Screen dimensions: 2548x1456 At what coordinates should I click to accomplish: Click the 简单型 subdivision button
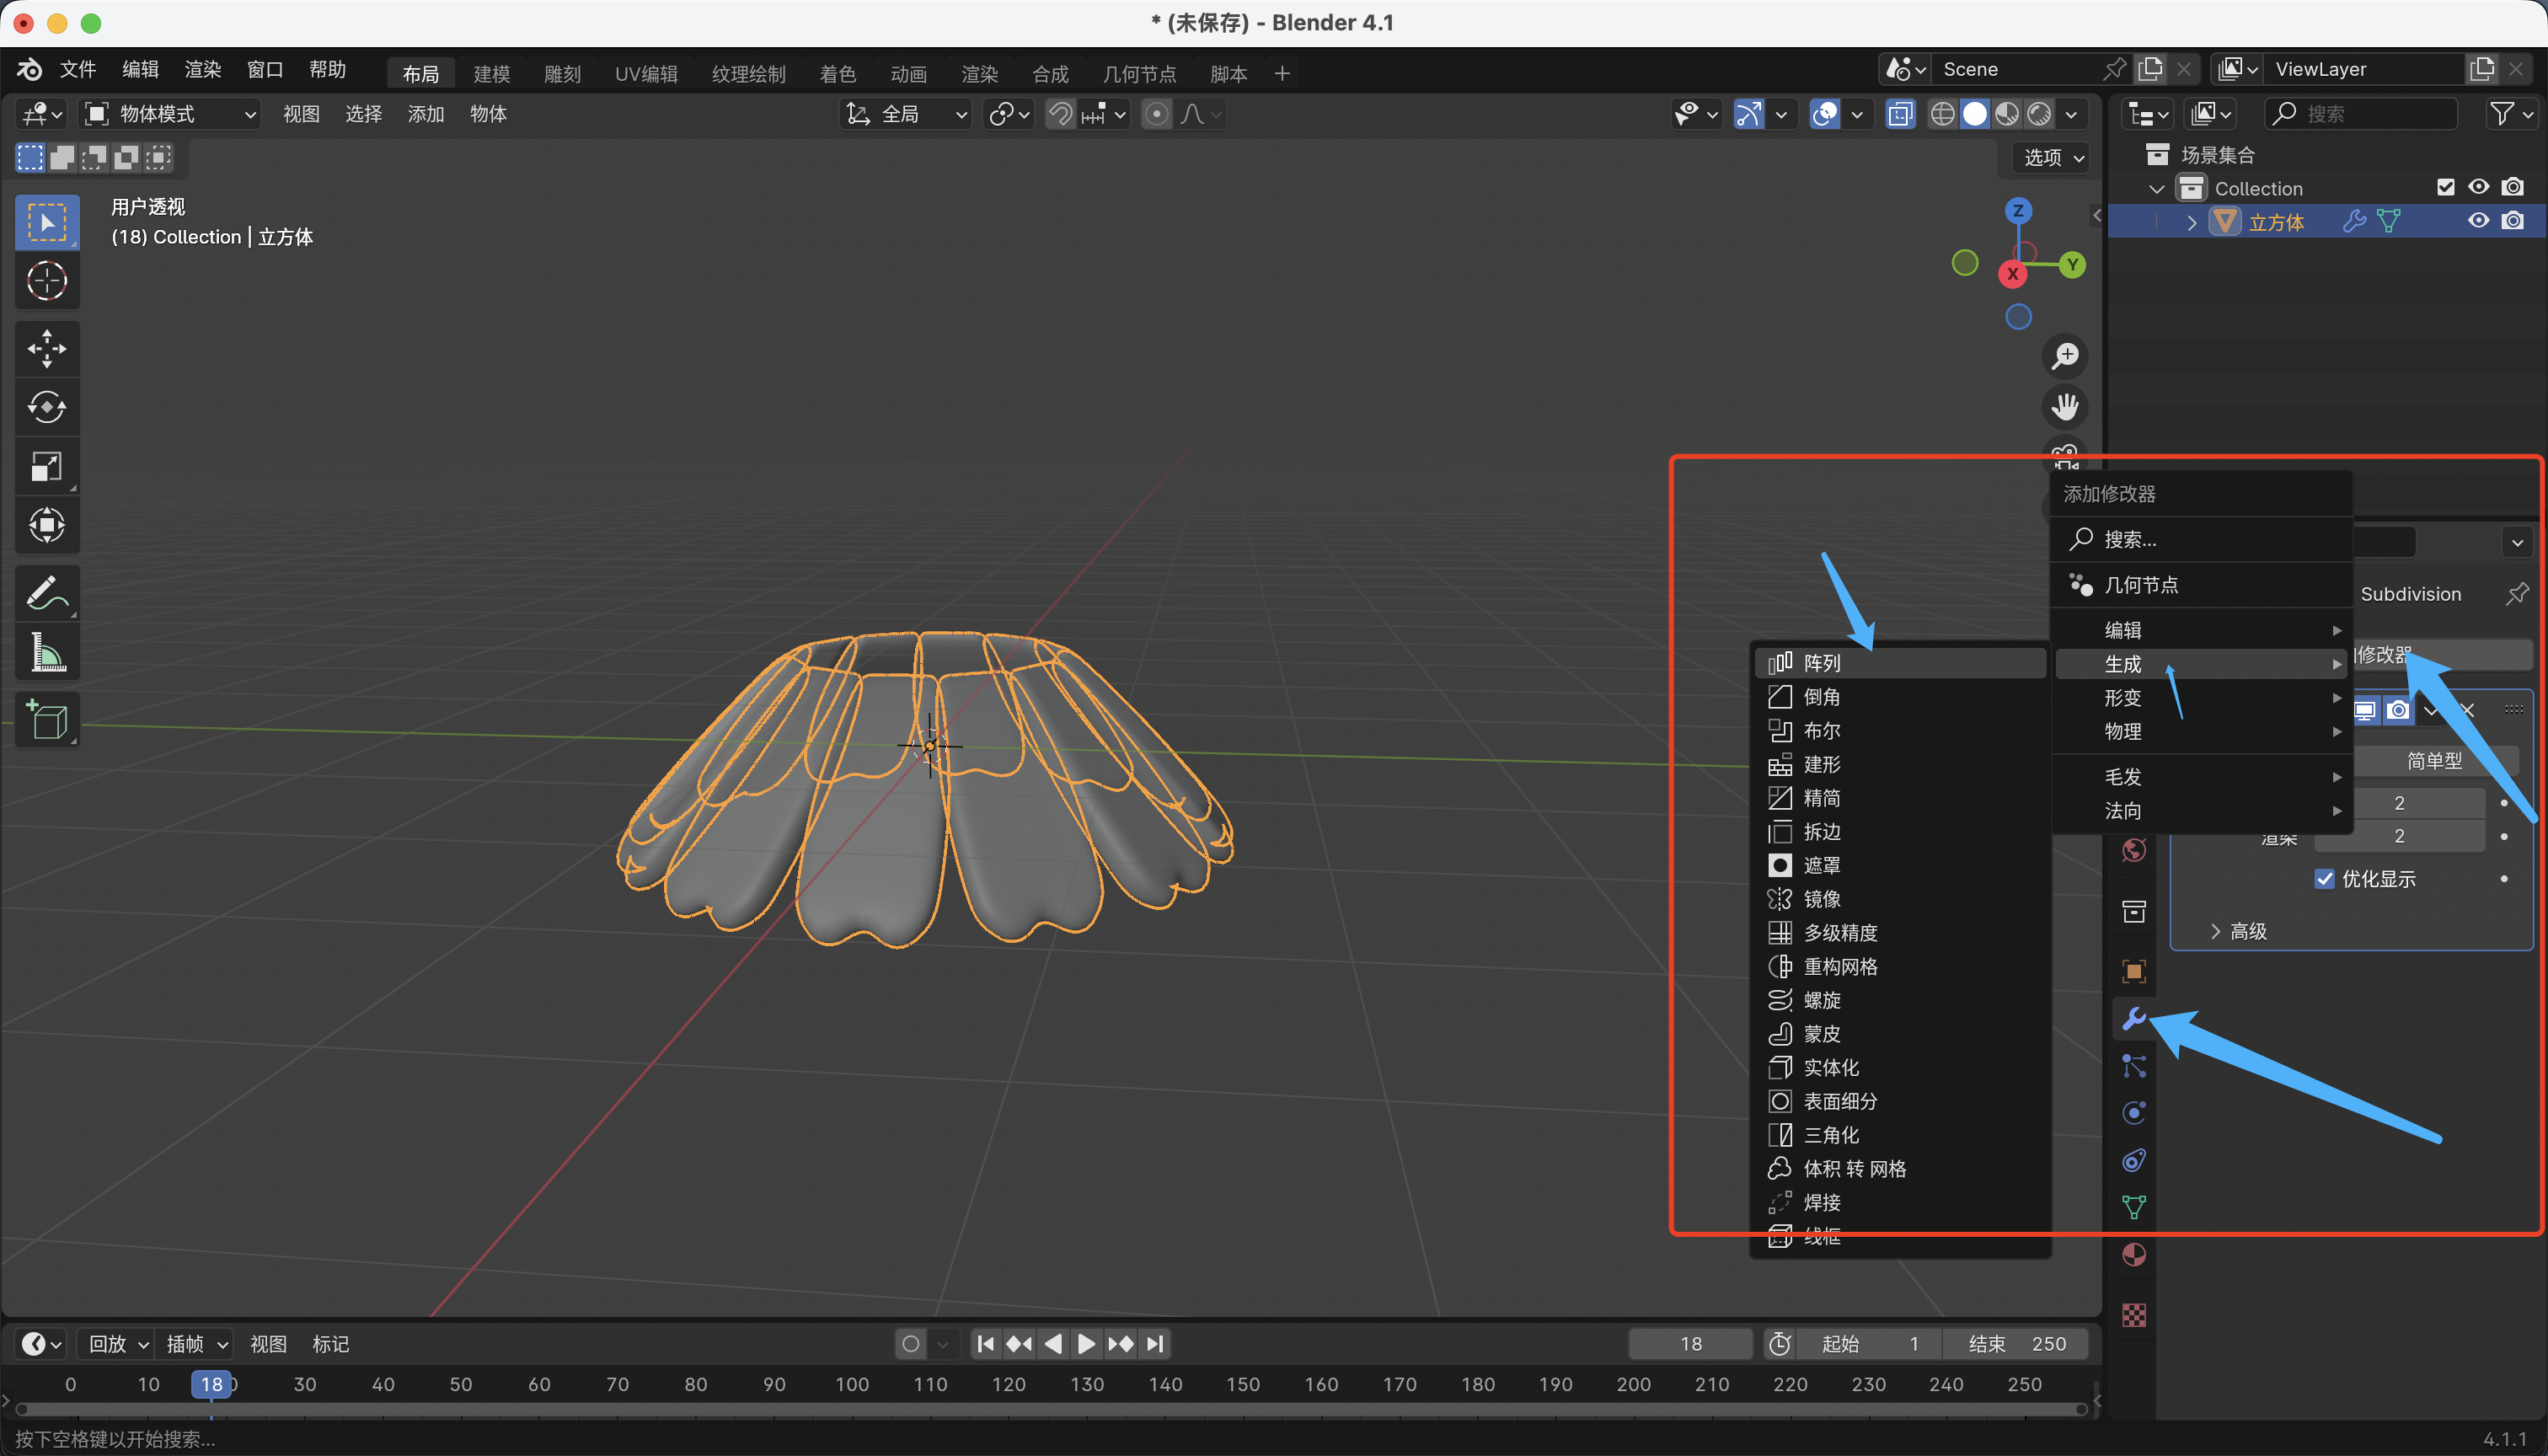[x=2433, y=761]
